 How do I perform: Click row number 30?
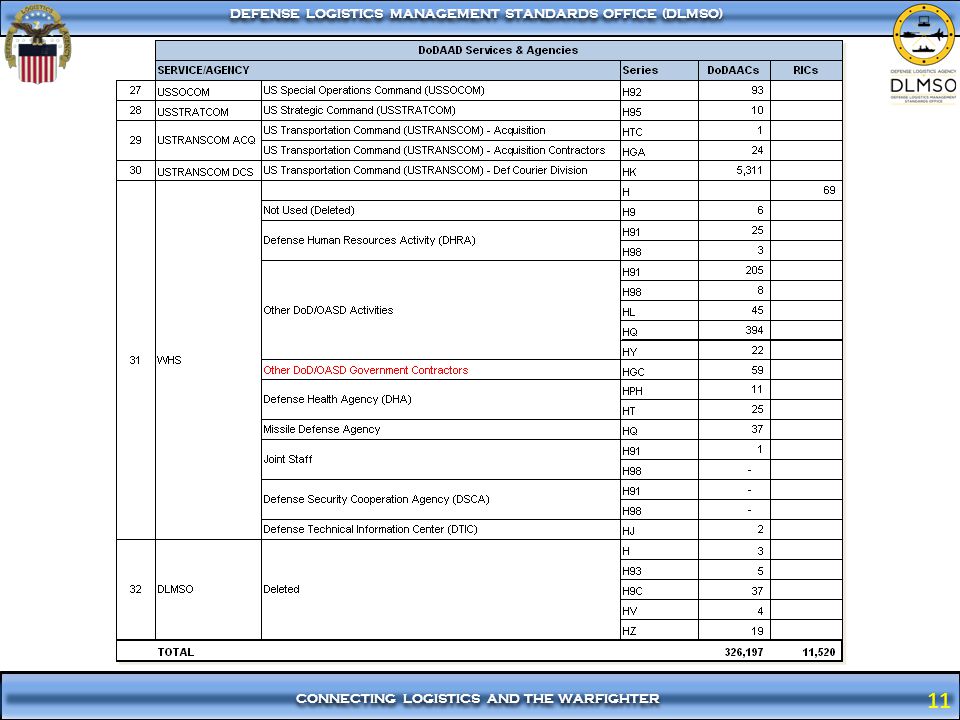pyautogui.click(x=135, y=170)
